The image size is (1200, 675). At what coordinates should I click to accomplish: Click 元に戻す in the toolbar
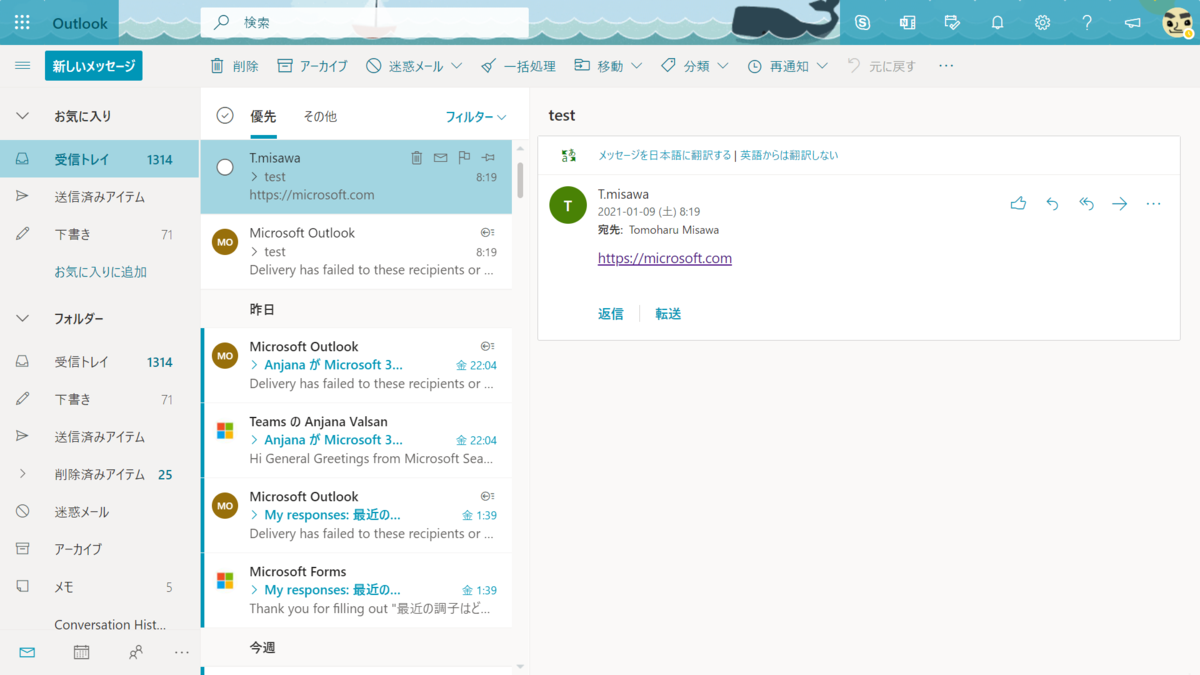coord(880,66)
